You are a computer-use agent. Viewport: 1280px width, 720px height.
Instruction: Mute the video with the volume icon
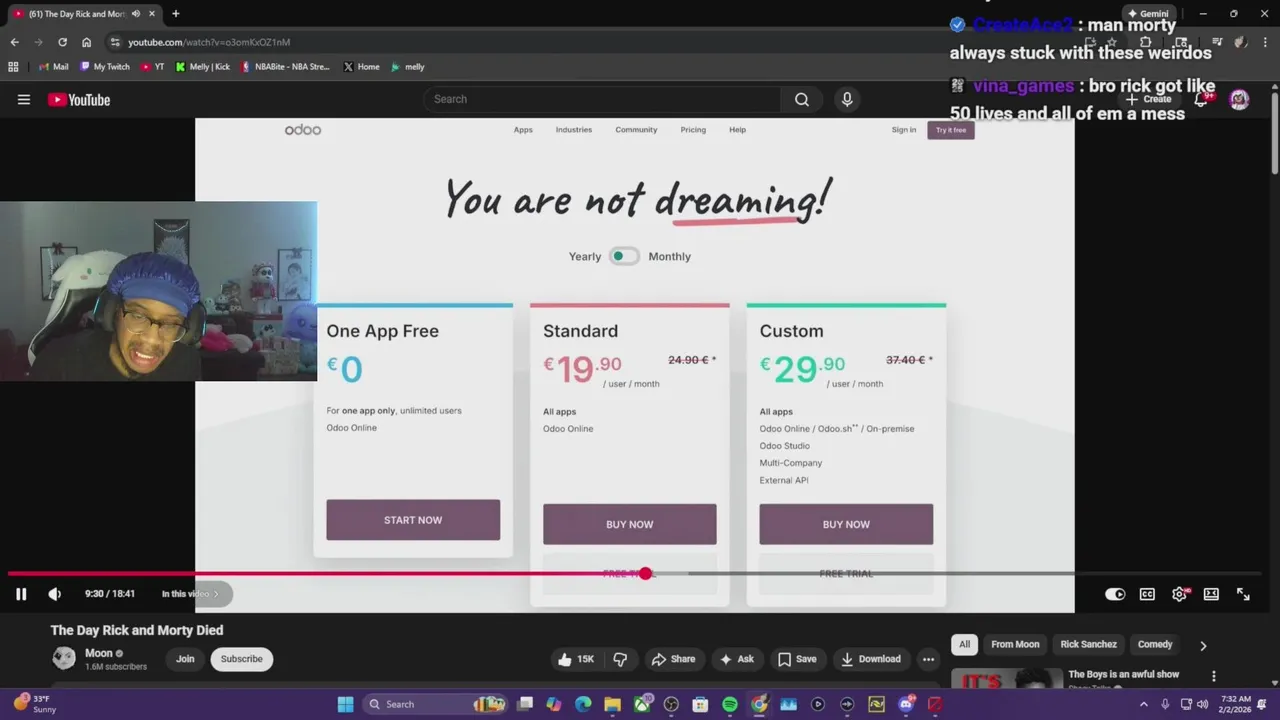coord(55,594)
